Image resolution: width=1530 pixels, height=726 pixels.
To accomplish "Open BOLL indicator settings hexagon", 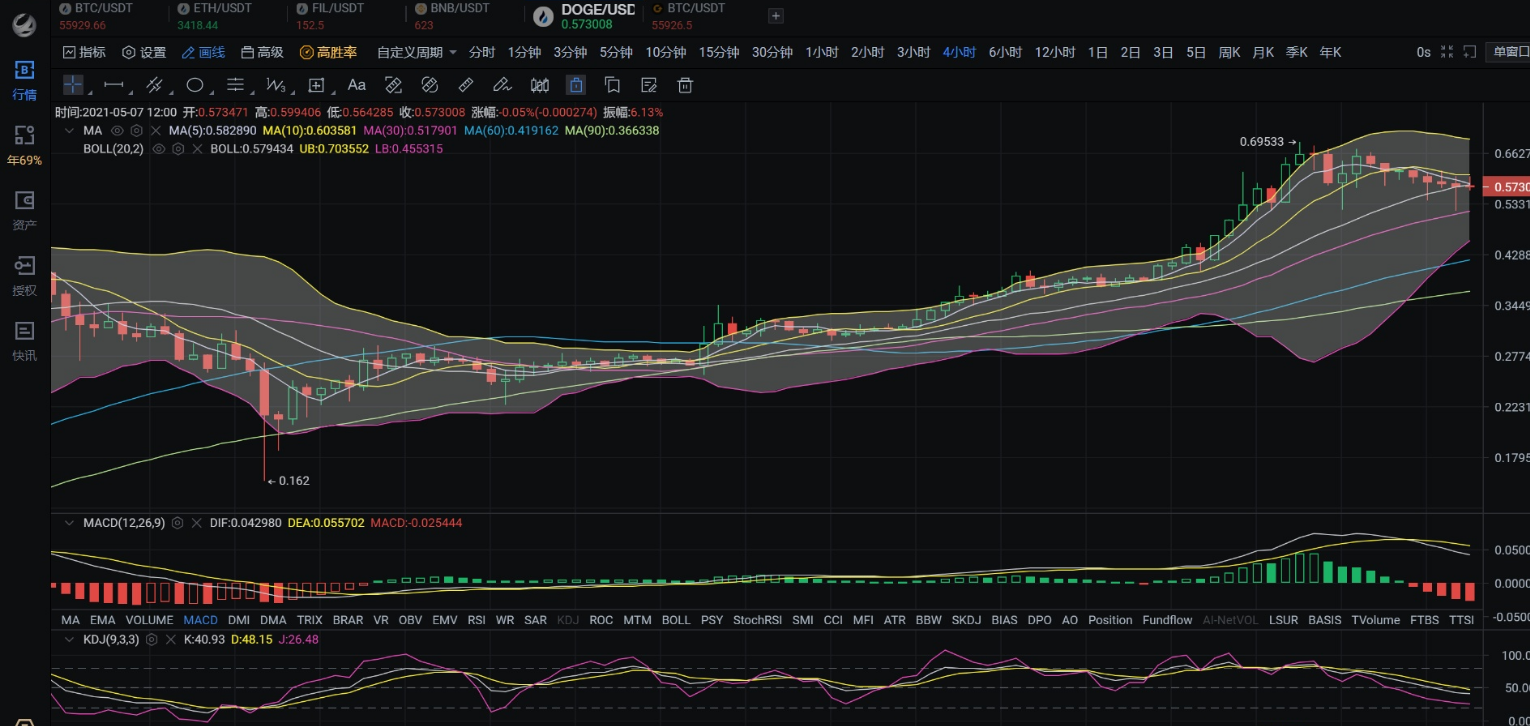I will click(x=178, y=149).
